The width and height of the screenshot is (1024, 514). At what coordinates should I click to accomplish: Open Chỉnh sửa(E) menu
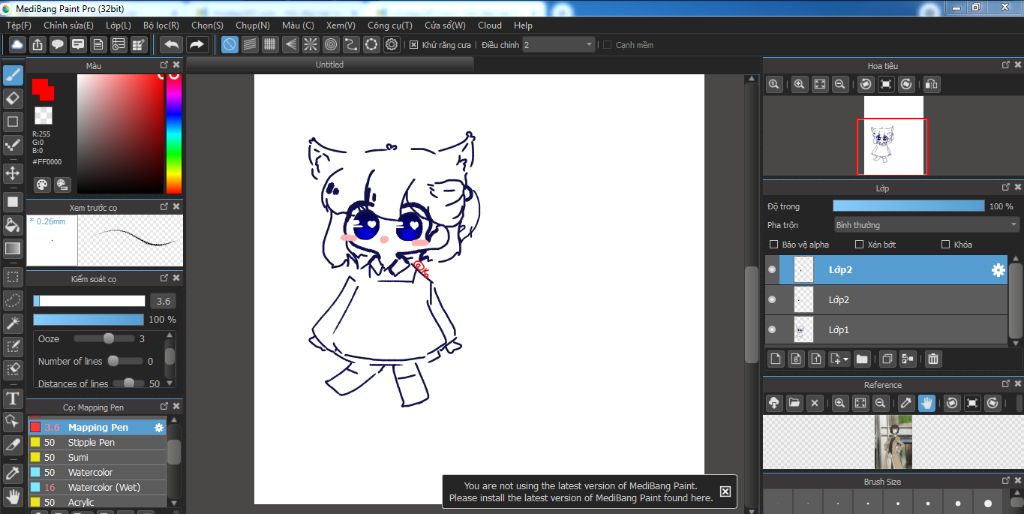pyautogui.click(x=69, y=25)
